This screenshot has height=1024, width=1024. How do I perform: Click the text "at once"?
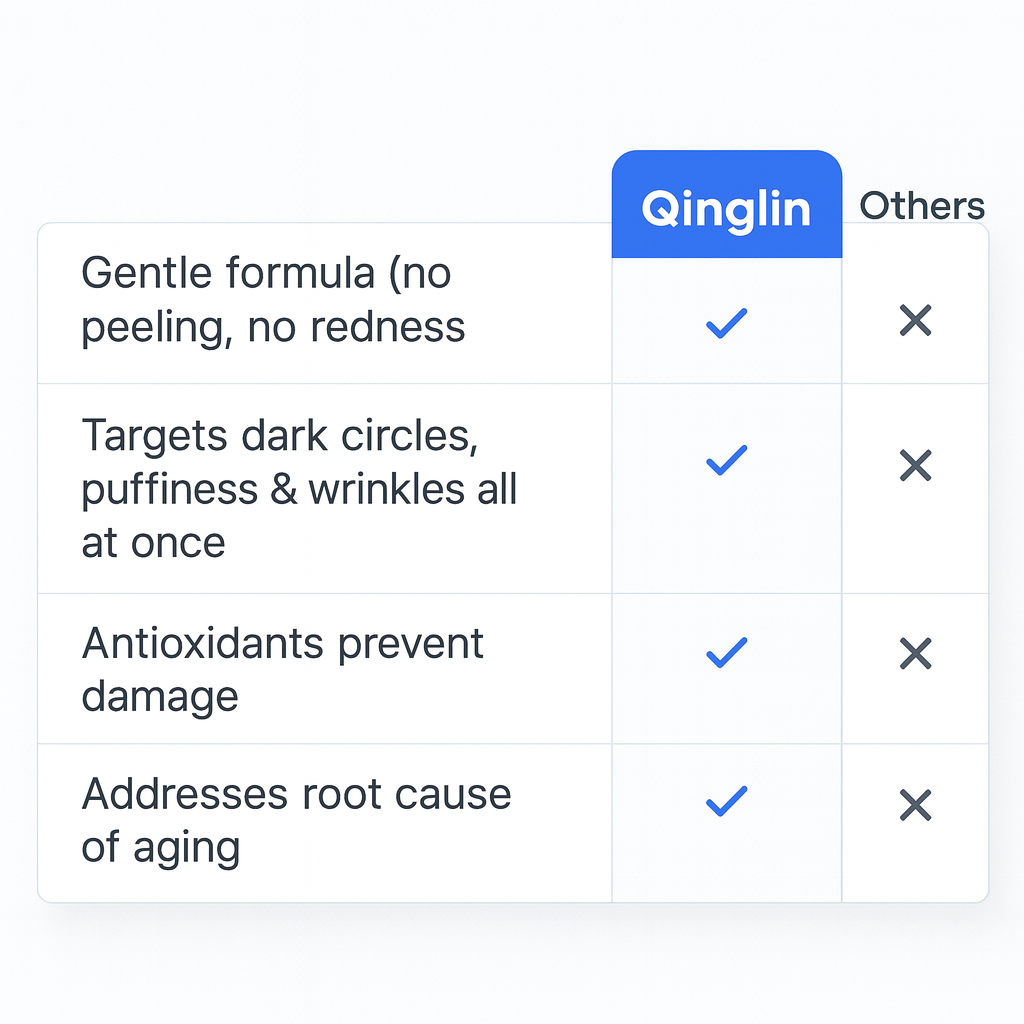point(153,543)
